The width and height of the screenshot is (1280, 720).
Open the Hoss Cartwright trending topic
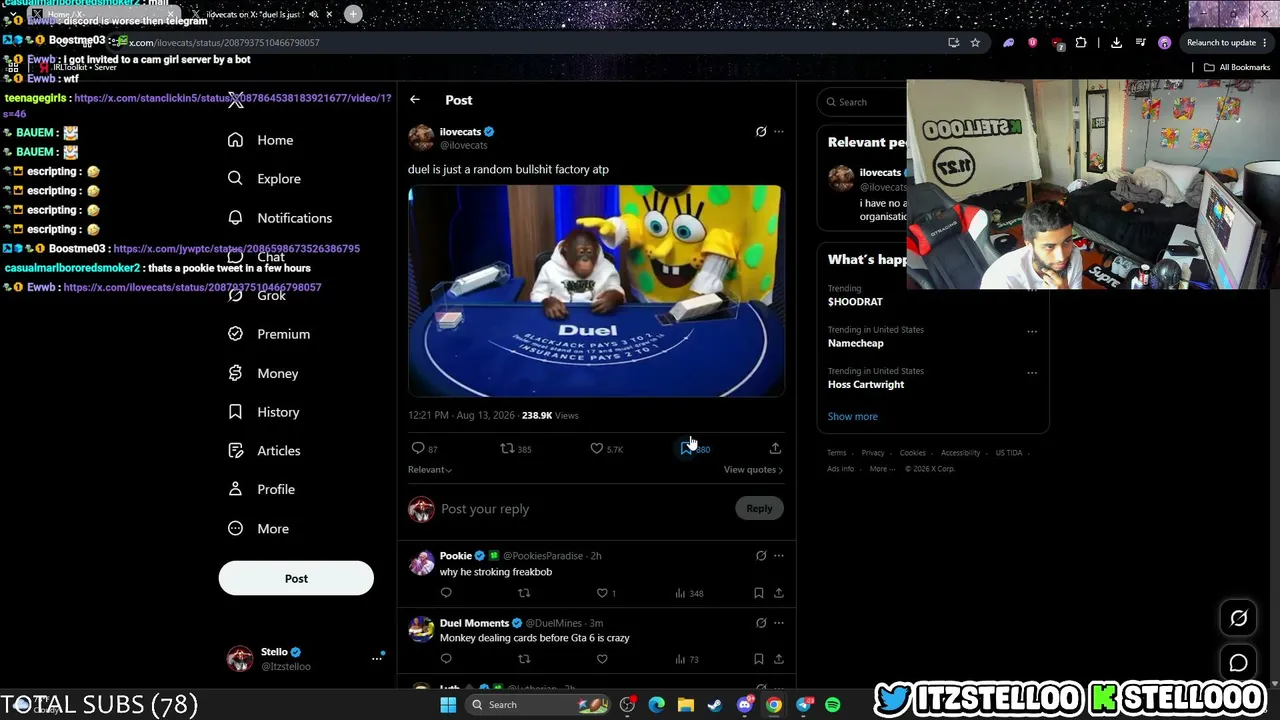click(x=866, y=384)
